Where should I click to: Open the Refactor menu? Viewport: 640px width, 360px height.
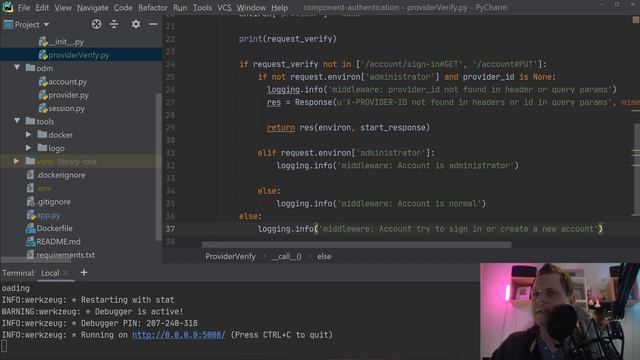coord(153,7)
